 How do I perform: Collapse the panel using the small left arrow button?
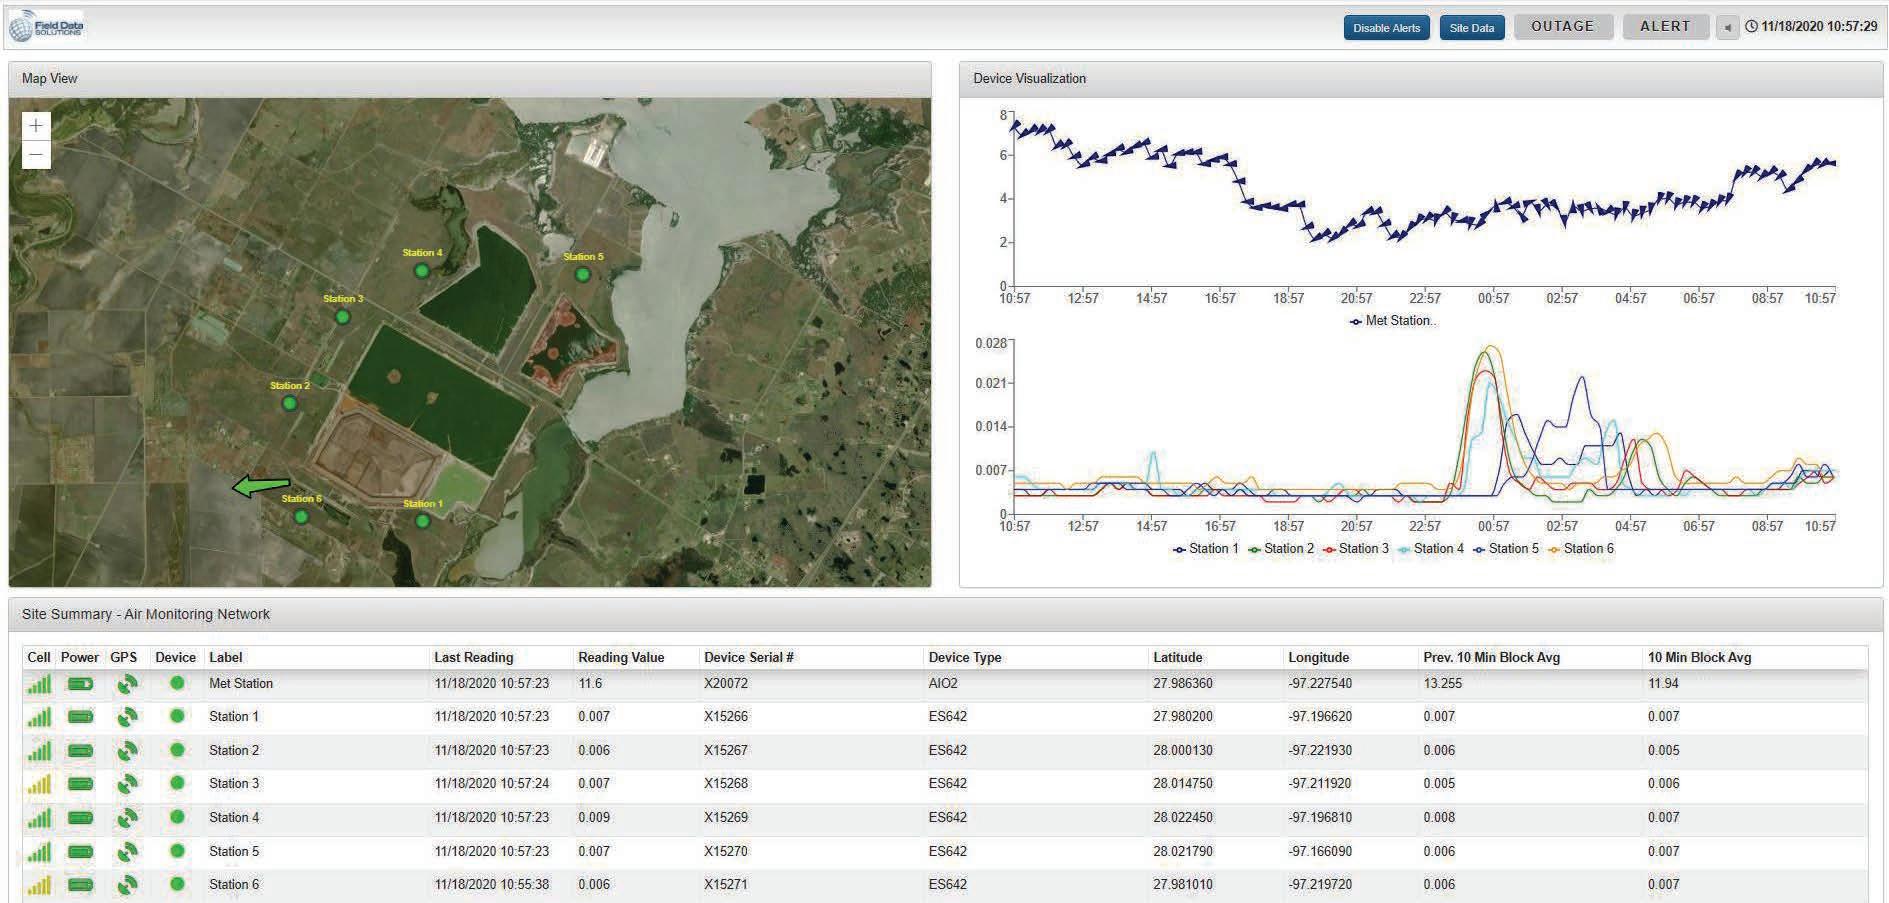1728,27
